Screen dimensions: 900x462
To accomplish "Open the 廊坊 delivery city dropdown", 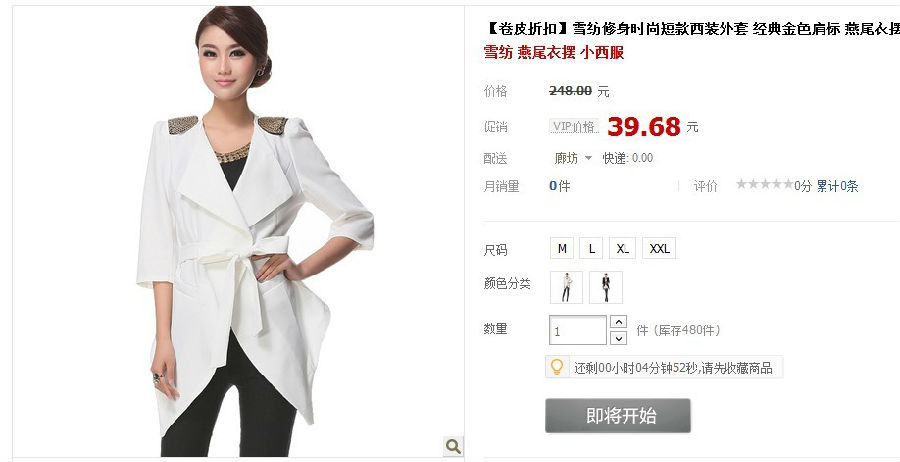I will (x=572, y=158).
